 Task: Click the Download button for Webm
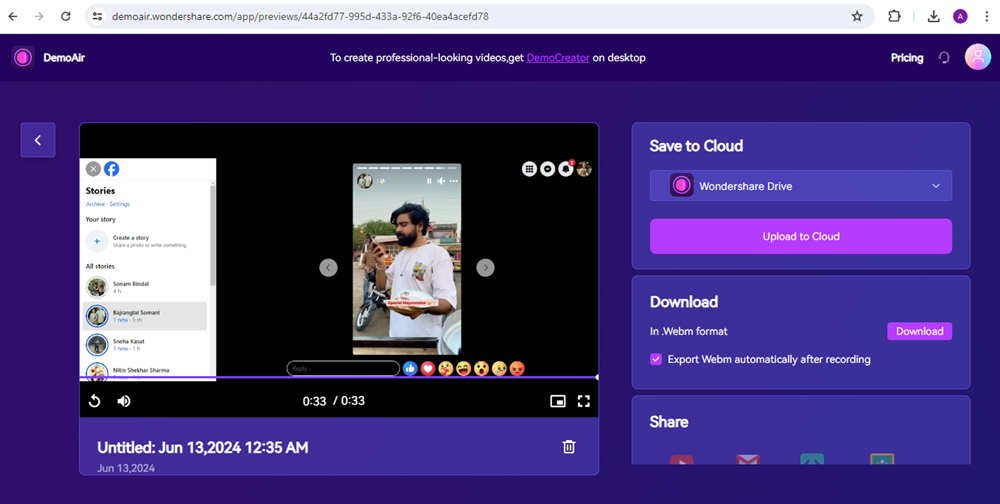919,331
